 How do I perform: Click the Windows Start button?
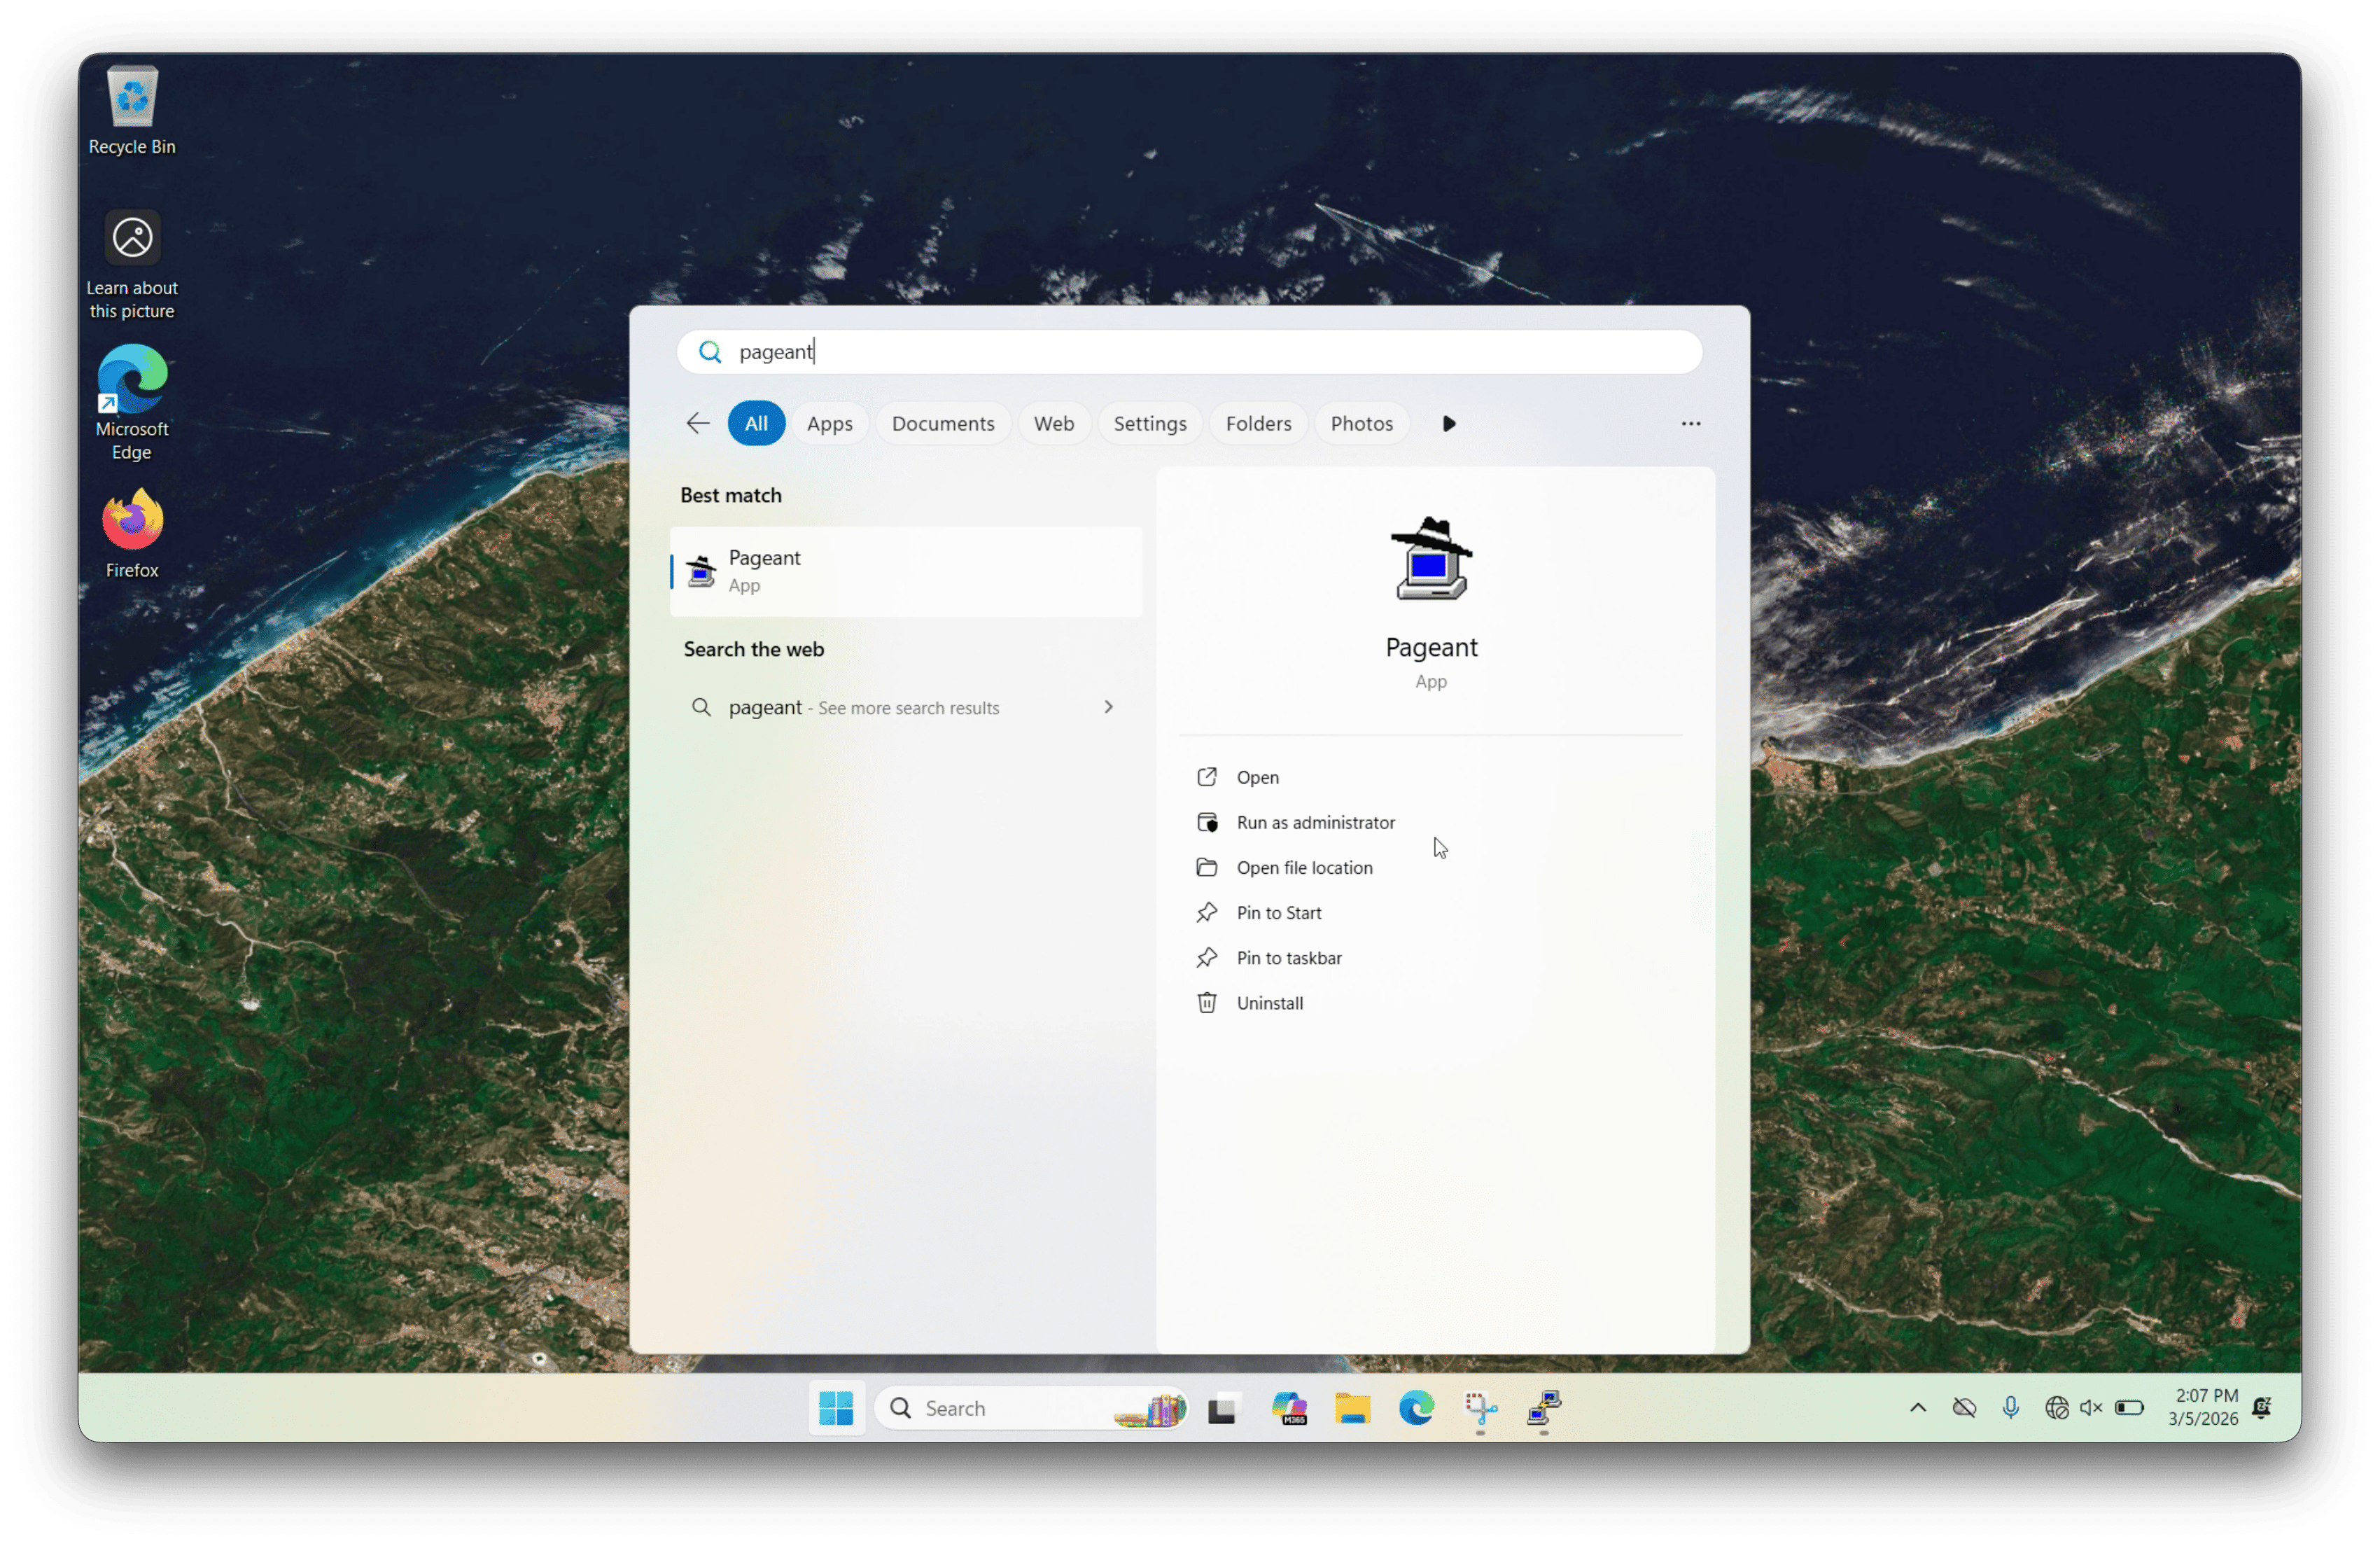coord(836,1408)
